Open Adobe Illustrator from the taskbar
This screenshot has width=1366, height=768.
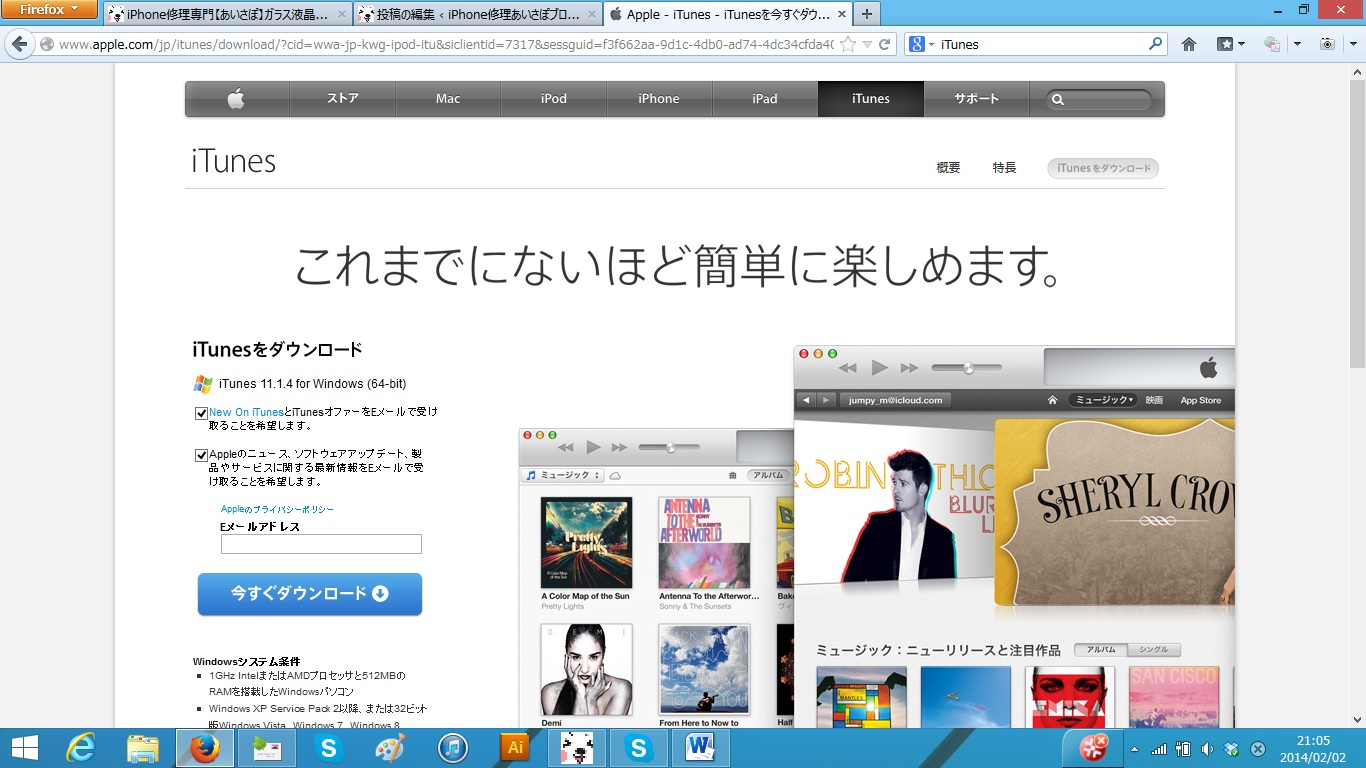click(x=515, y=748)
